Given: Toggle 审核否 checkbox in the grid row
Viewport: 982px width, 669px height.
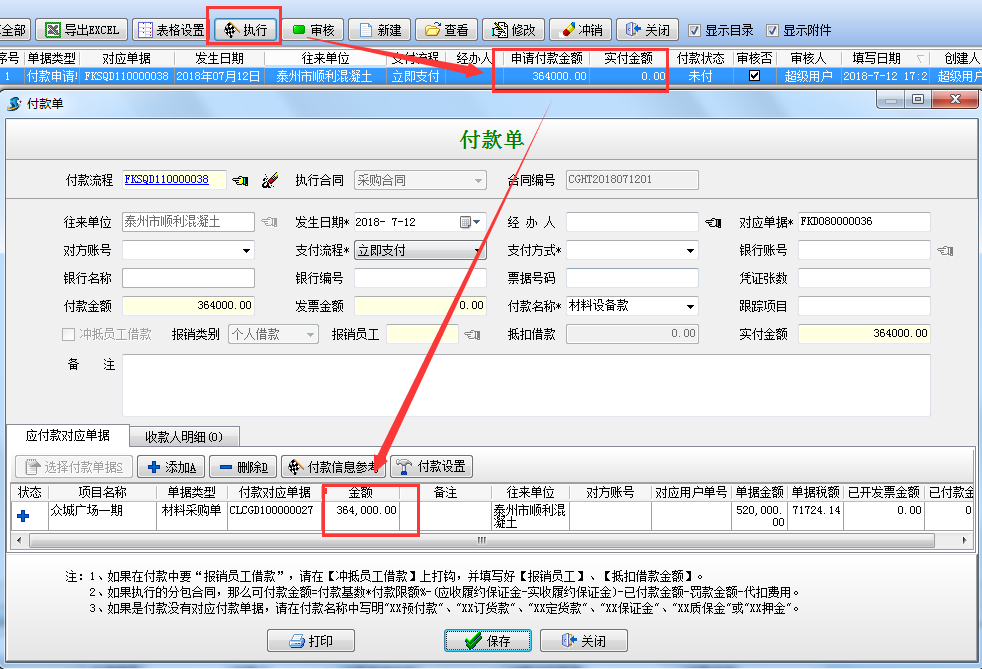Looking at the screenshot, I should (754, 76).
